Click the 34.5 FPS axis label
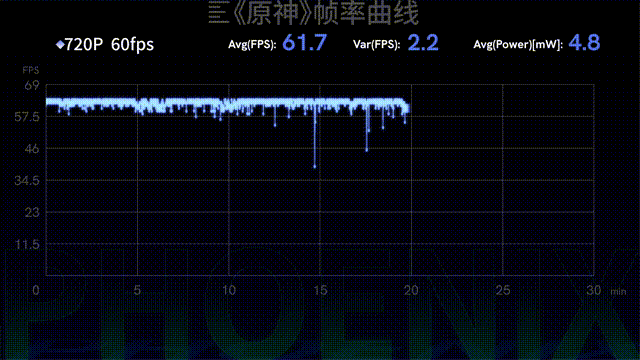This screenshot has height=360, width=640. (27, 180)
